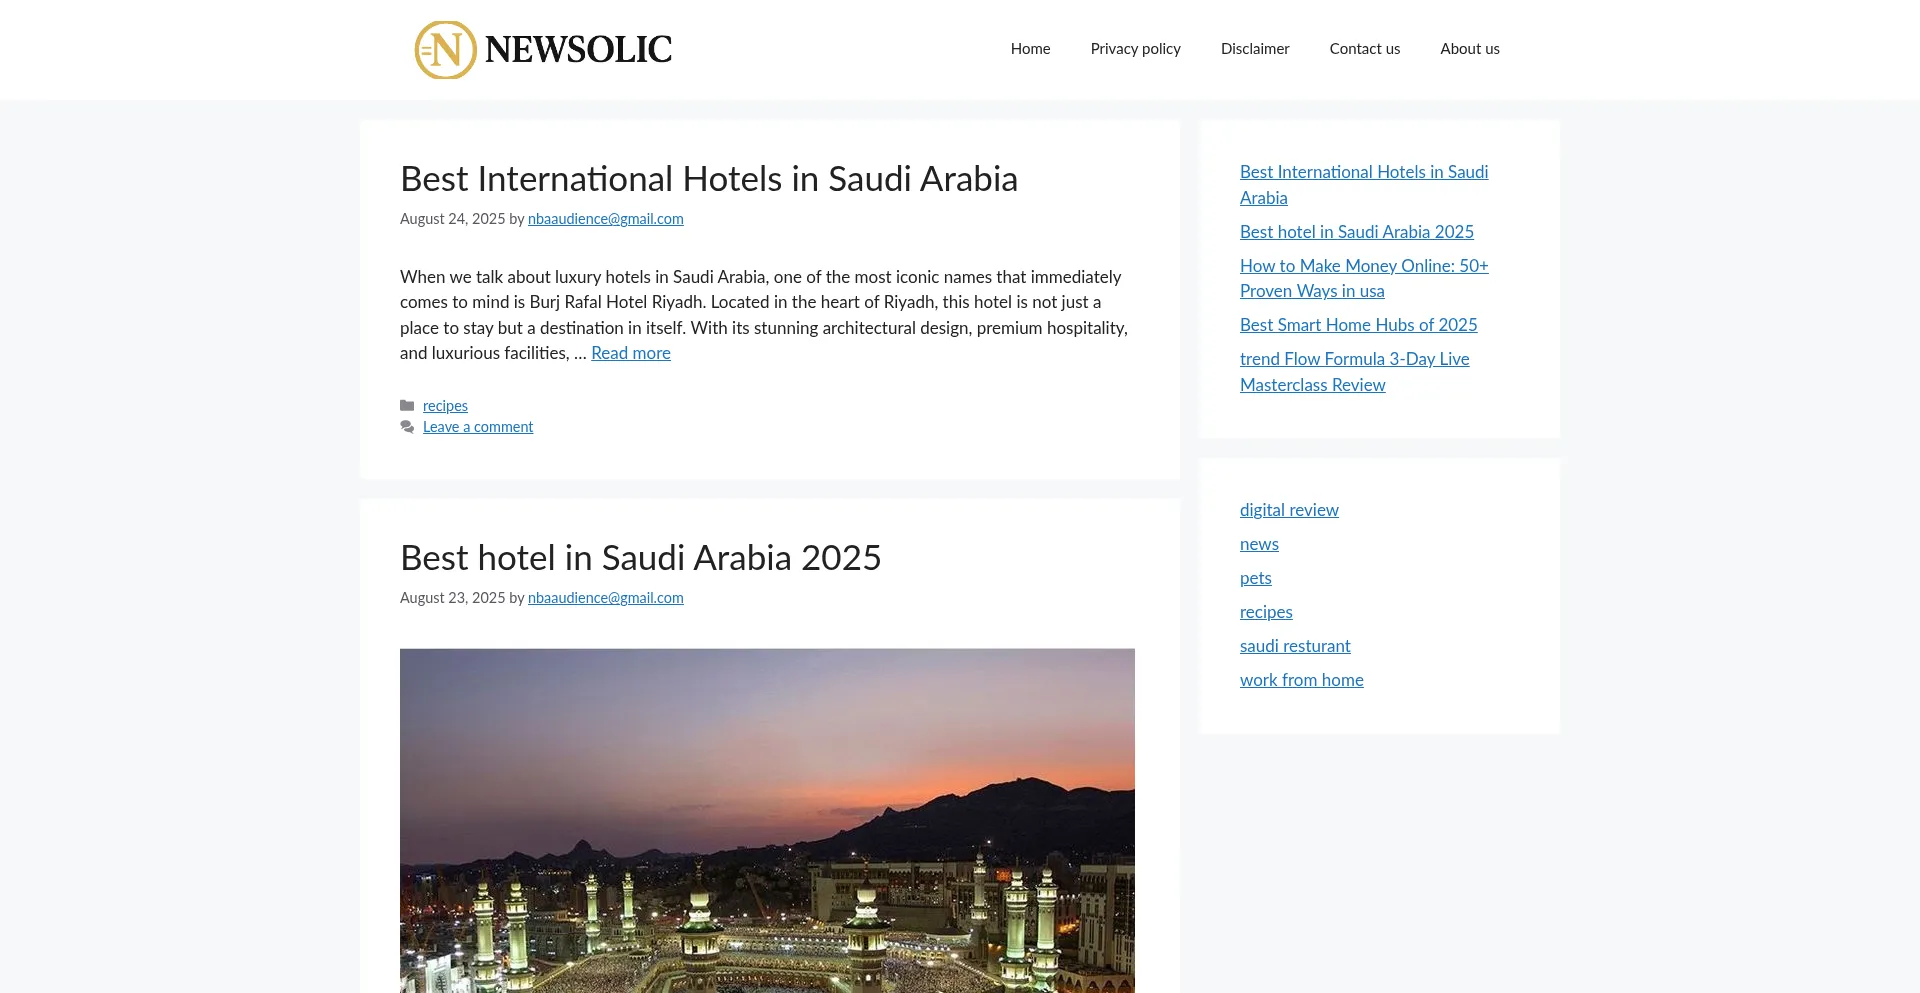Open sidebar link Best Smart Home Hubs of 2025
This screenshot has height=993, width=1920.
coord(1358,325)
